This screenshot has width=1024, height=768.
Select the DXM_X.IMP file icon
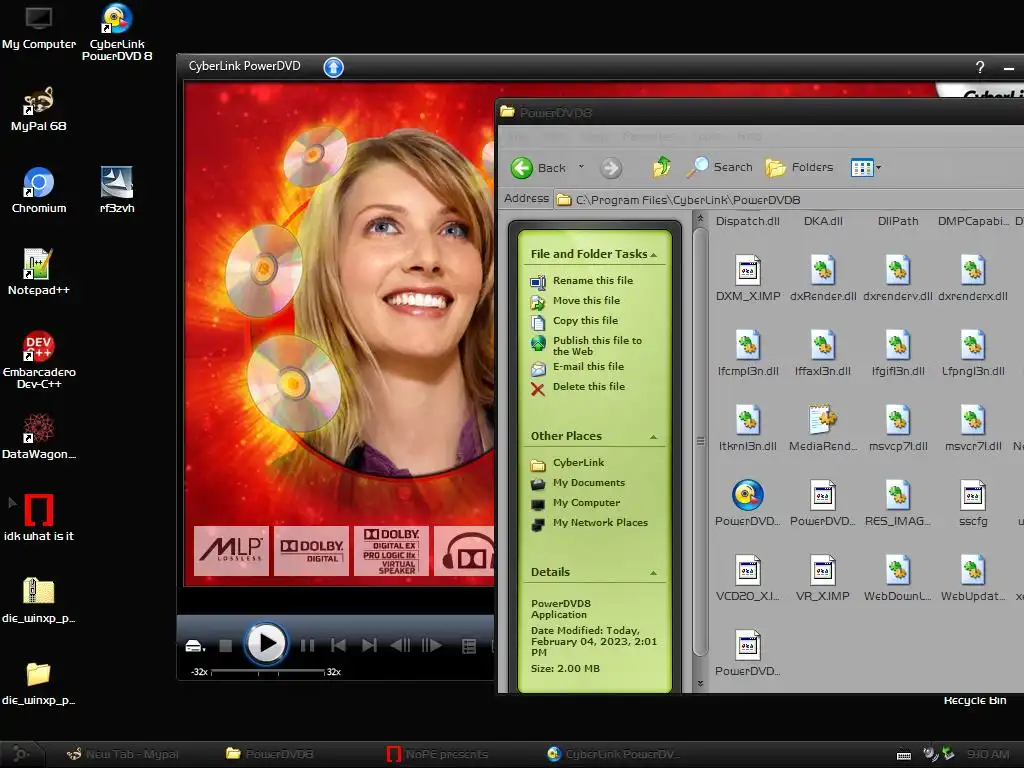(748, 270)
